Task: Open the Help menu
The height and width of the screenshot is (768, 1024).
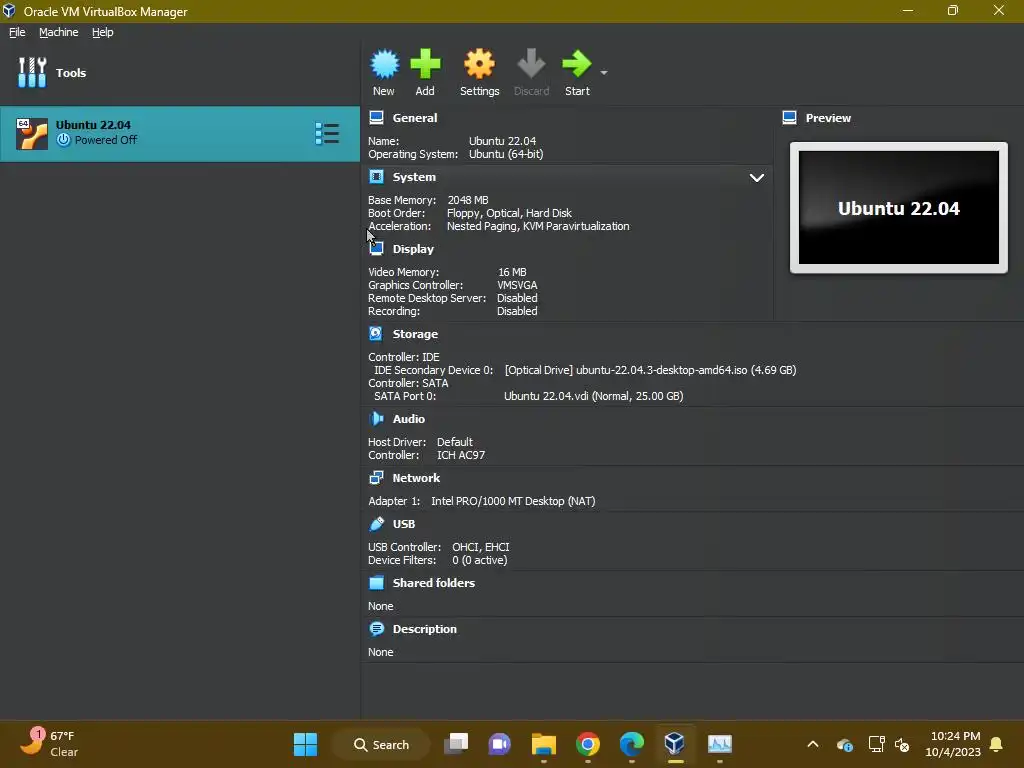Action: coord(103,32)
